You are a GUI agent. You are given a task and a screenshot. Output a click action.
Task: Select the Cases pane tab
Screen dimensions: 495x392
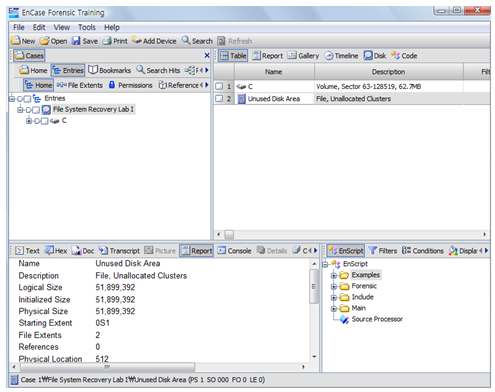click(29, 56)
